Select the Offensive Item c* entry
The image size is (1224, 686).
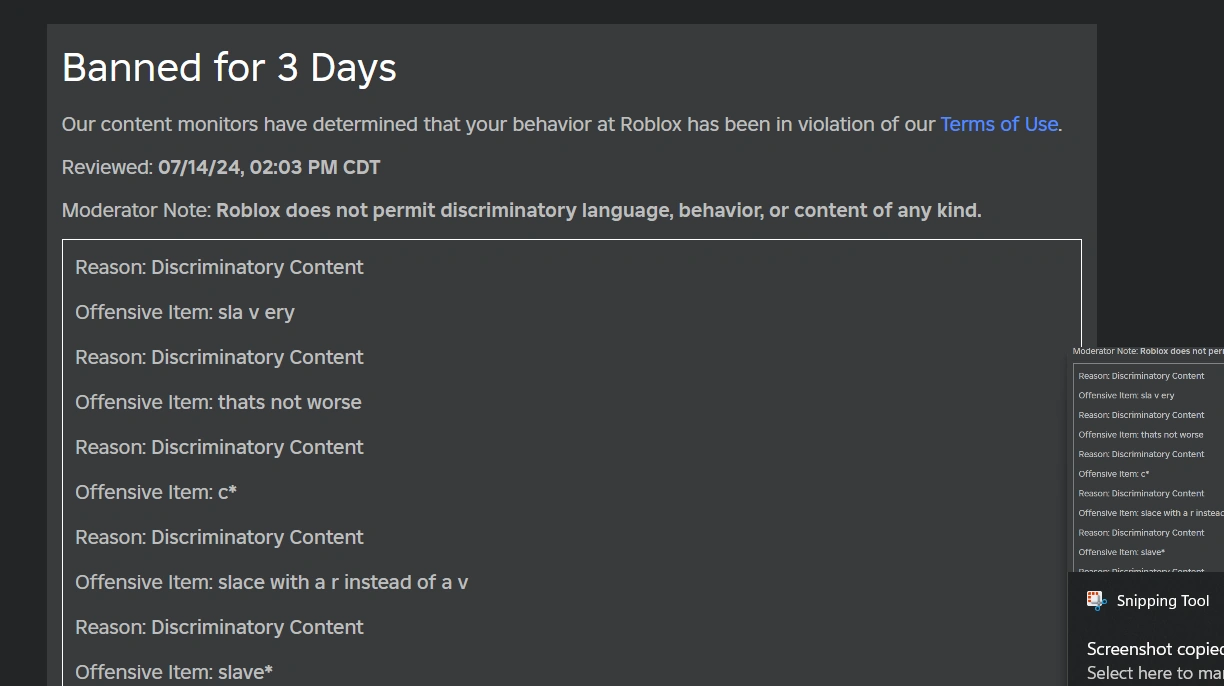click(156, 492)
